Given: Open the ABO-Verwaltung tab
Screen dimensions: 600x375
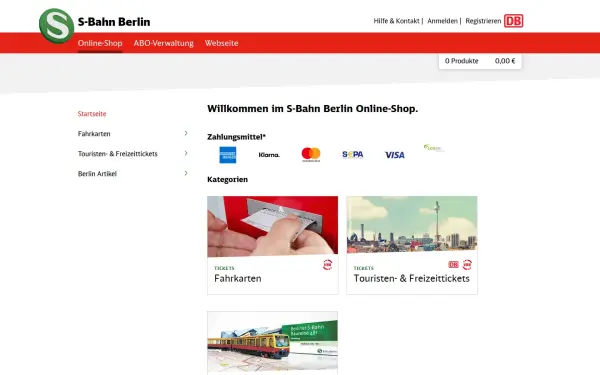Looking at the screenshot, I should (x=163, y=43).
